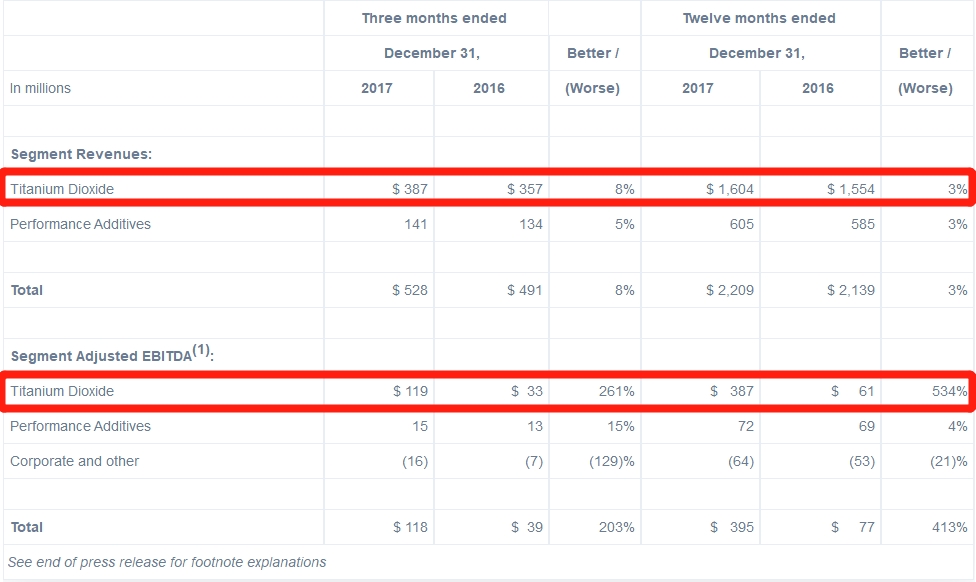Click the footnote explanations note text
The height and width of the screenshot is (582, 976).
click(168, 562)
